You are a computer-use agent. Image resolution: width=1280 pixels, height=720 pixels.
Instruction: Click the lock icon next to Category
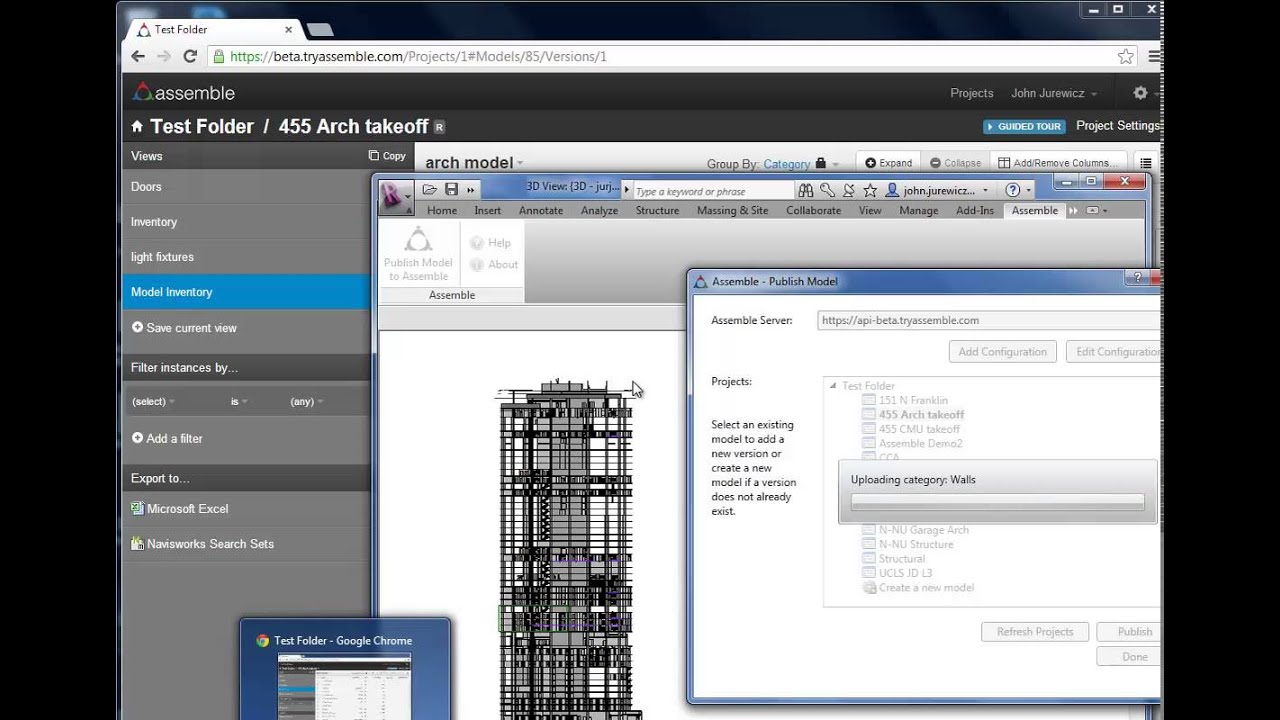point(821,164)
